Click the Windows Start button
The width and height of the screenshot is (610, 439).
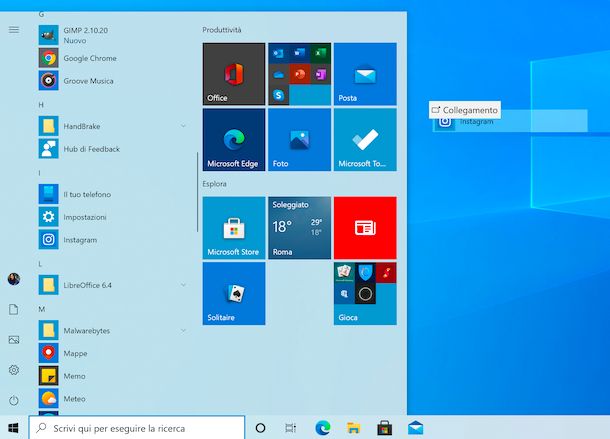click(13, 428)
